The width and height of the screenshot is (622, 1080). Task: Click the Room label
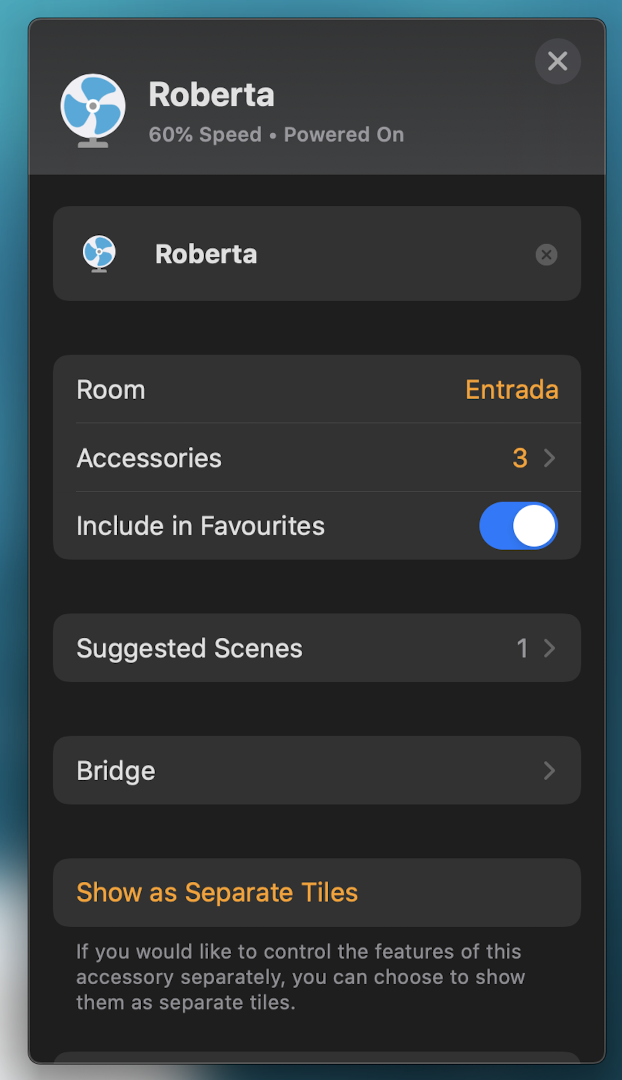[x=111, y=390]
